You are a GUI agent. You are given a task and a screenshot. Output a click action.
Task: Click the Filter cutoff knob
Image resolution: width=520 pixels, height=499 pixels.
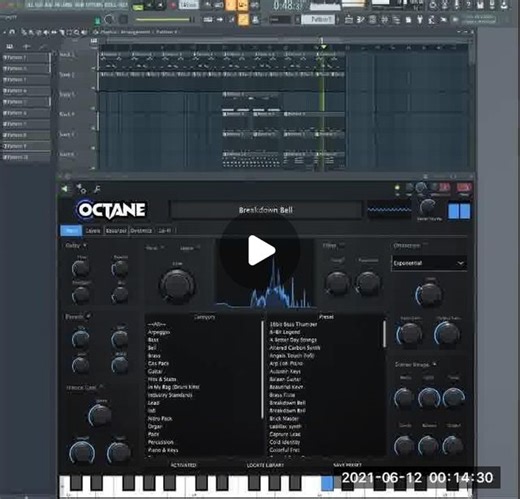tap(337, 283)
